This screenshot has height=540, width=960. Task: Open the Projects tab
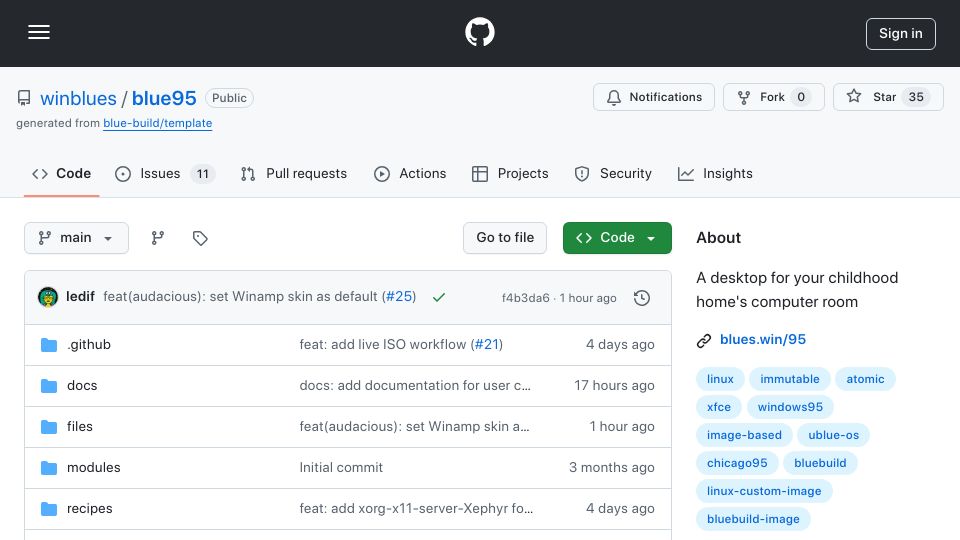pos(510,174)
